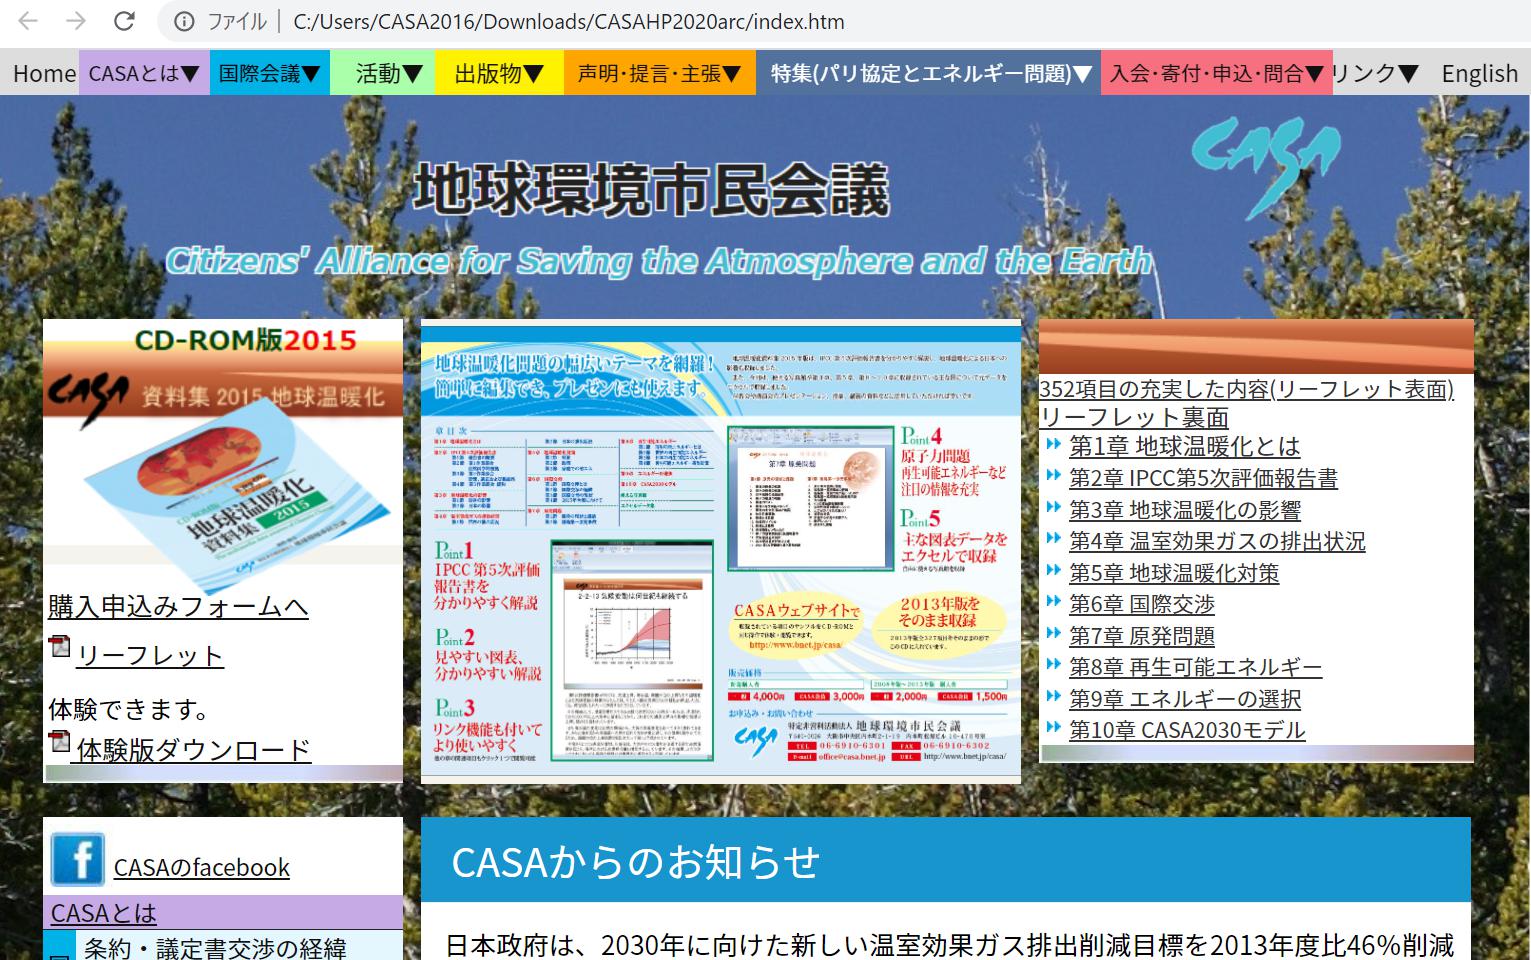Open the リーフレット link
The height and width of the screenshot is (960, 1531).
pos(150,655)
